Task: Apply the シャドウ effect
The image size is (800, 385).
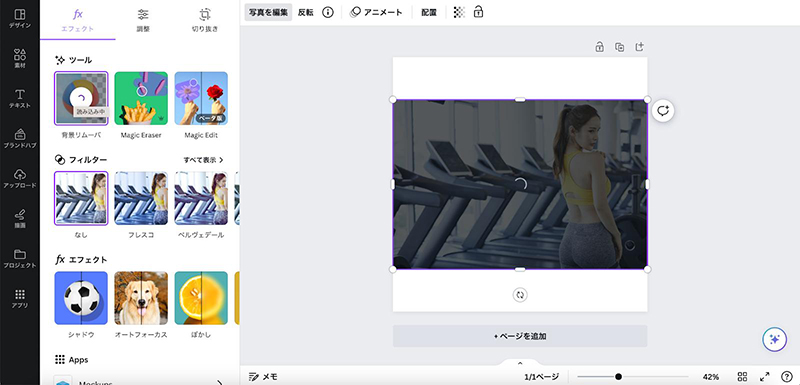Action: 81,298
